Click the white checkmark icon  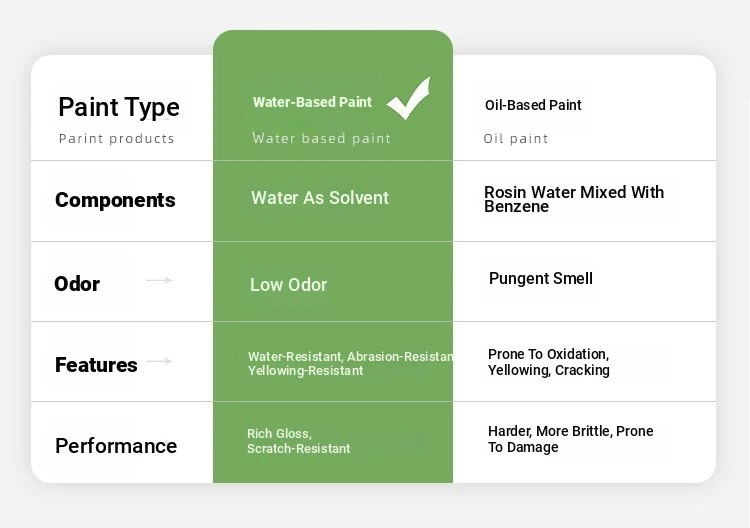point(408,98)
